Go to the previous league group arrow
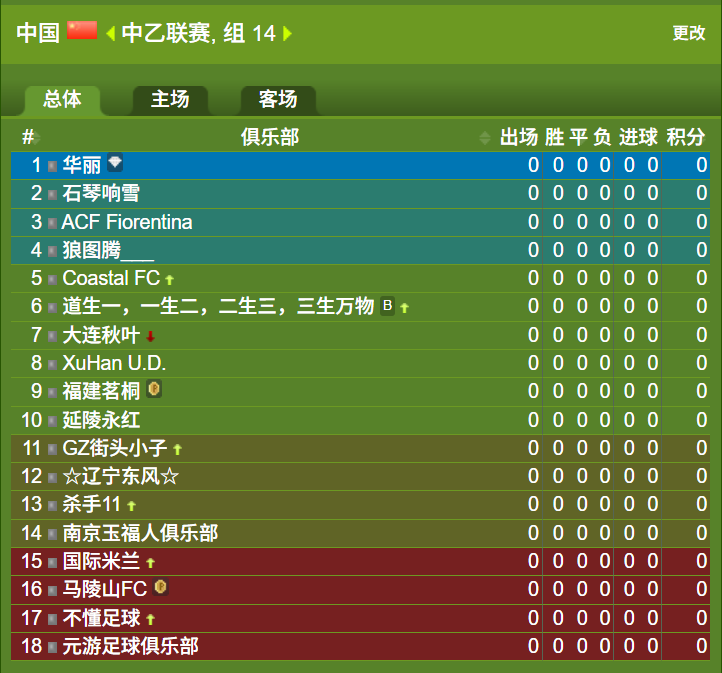 (x=110, y=34)
